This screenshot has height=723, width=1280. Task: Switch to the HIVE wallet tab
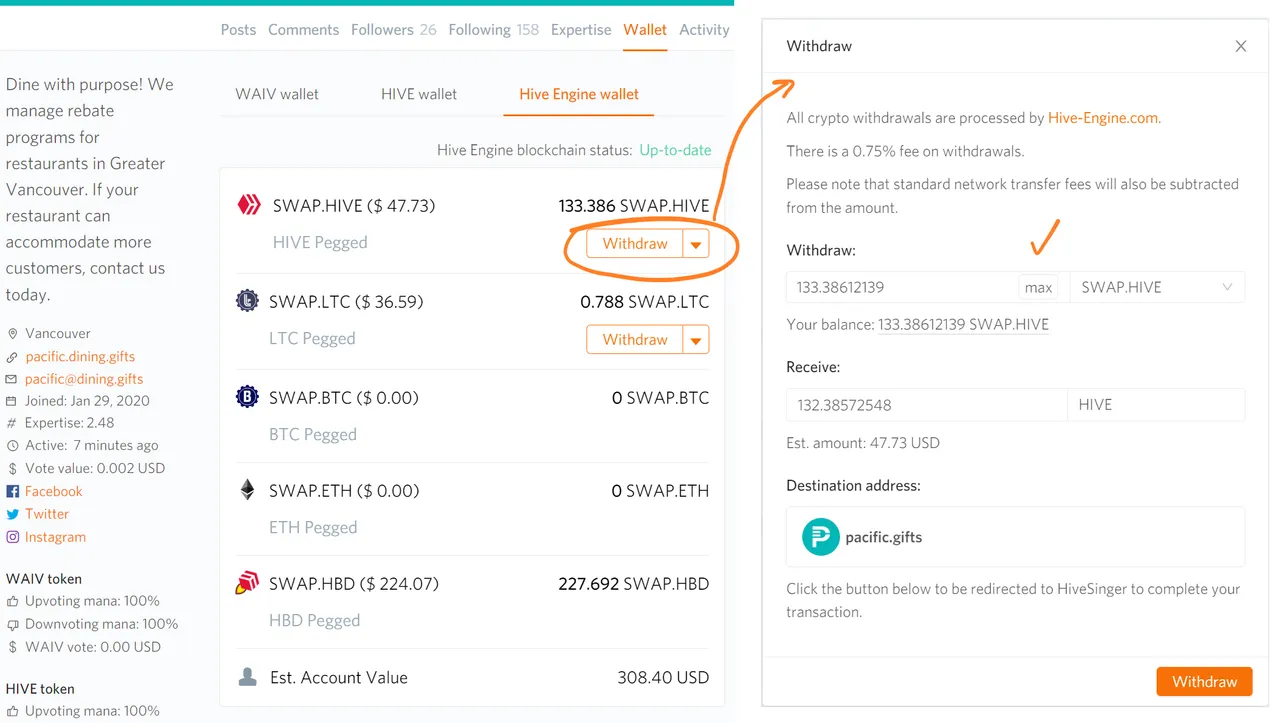(x=419, y=94)
